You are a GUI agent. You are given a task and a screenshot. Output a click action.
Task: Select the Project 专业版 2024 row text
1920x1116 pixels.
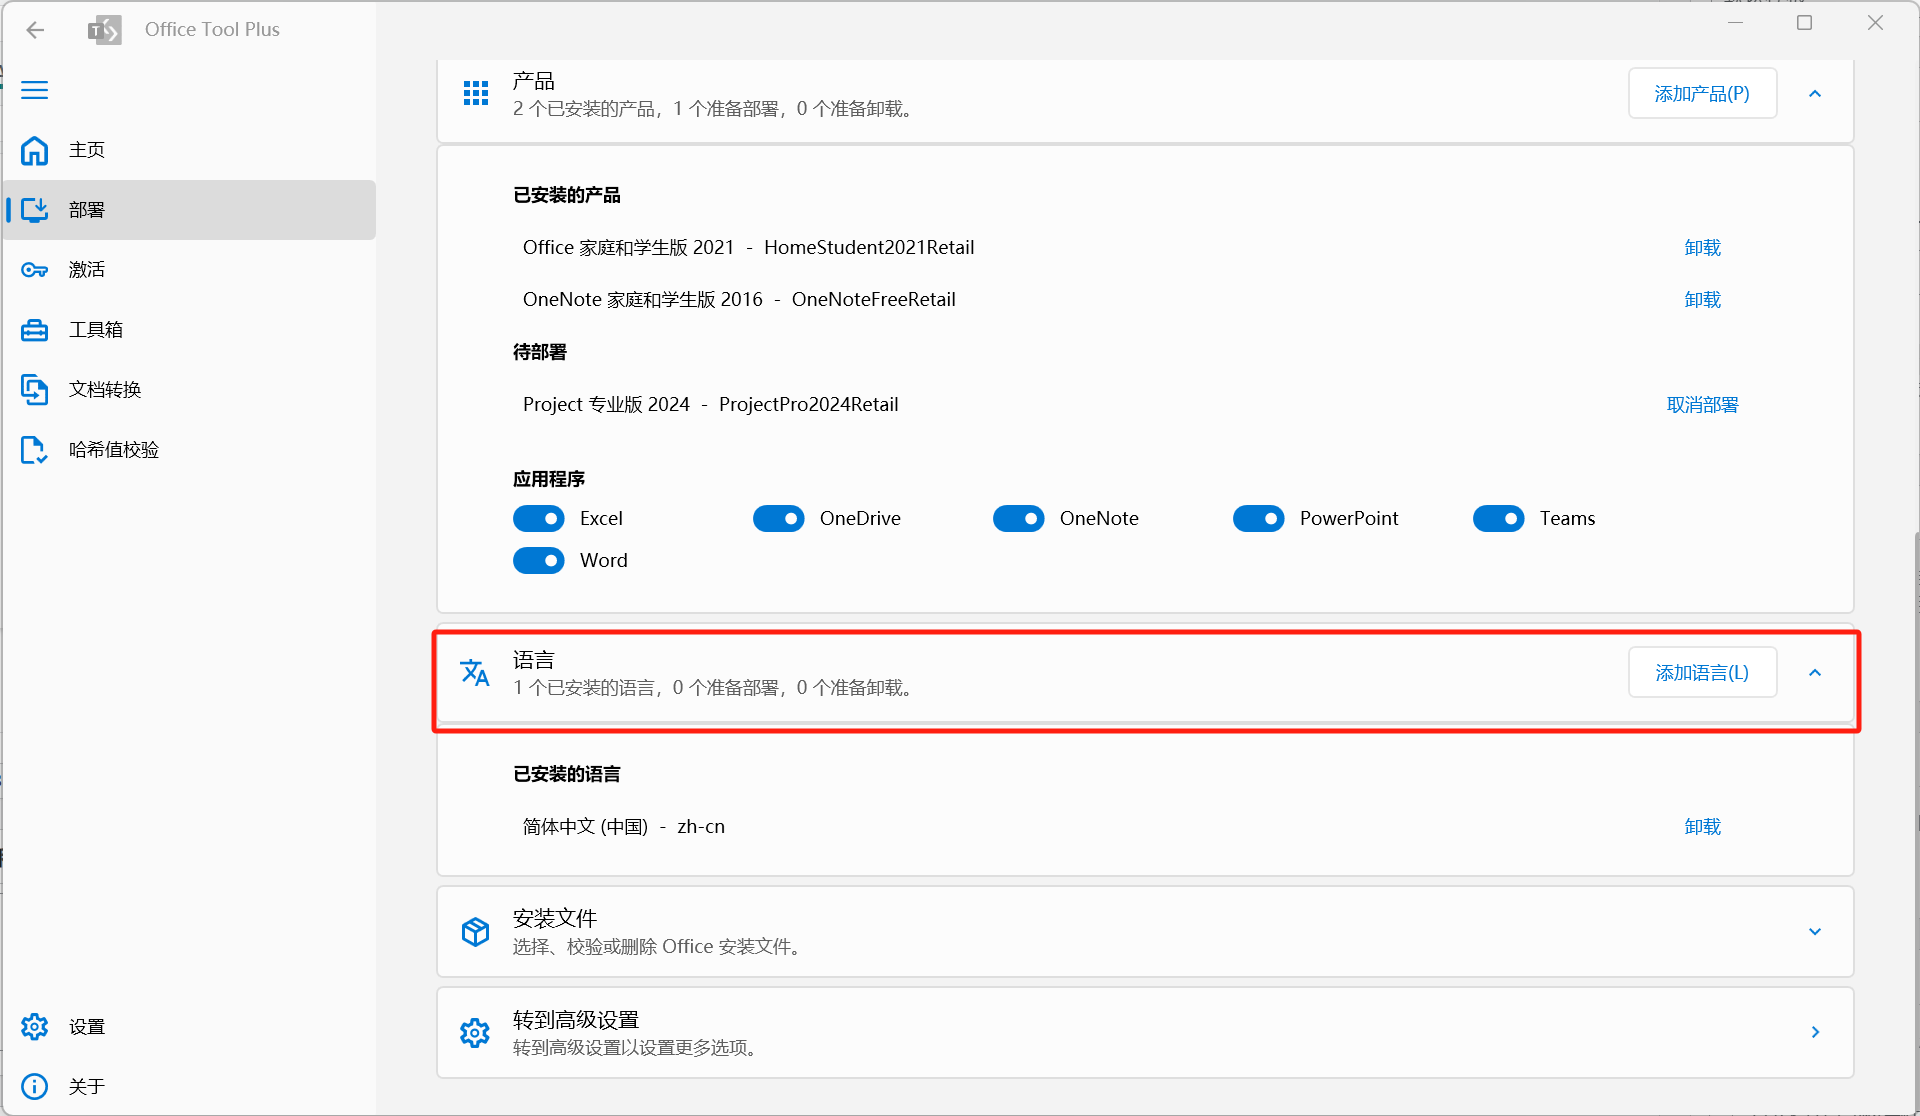point(710,405)
